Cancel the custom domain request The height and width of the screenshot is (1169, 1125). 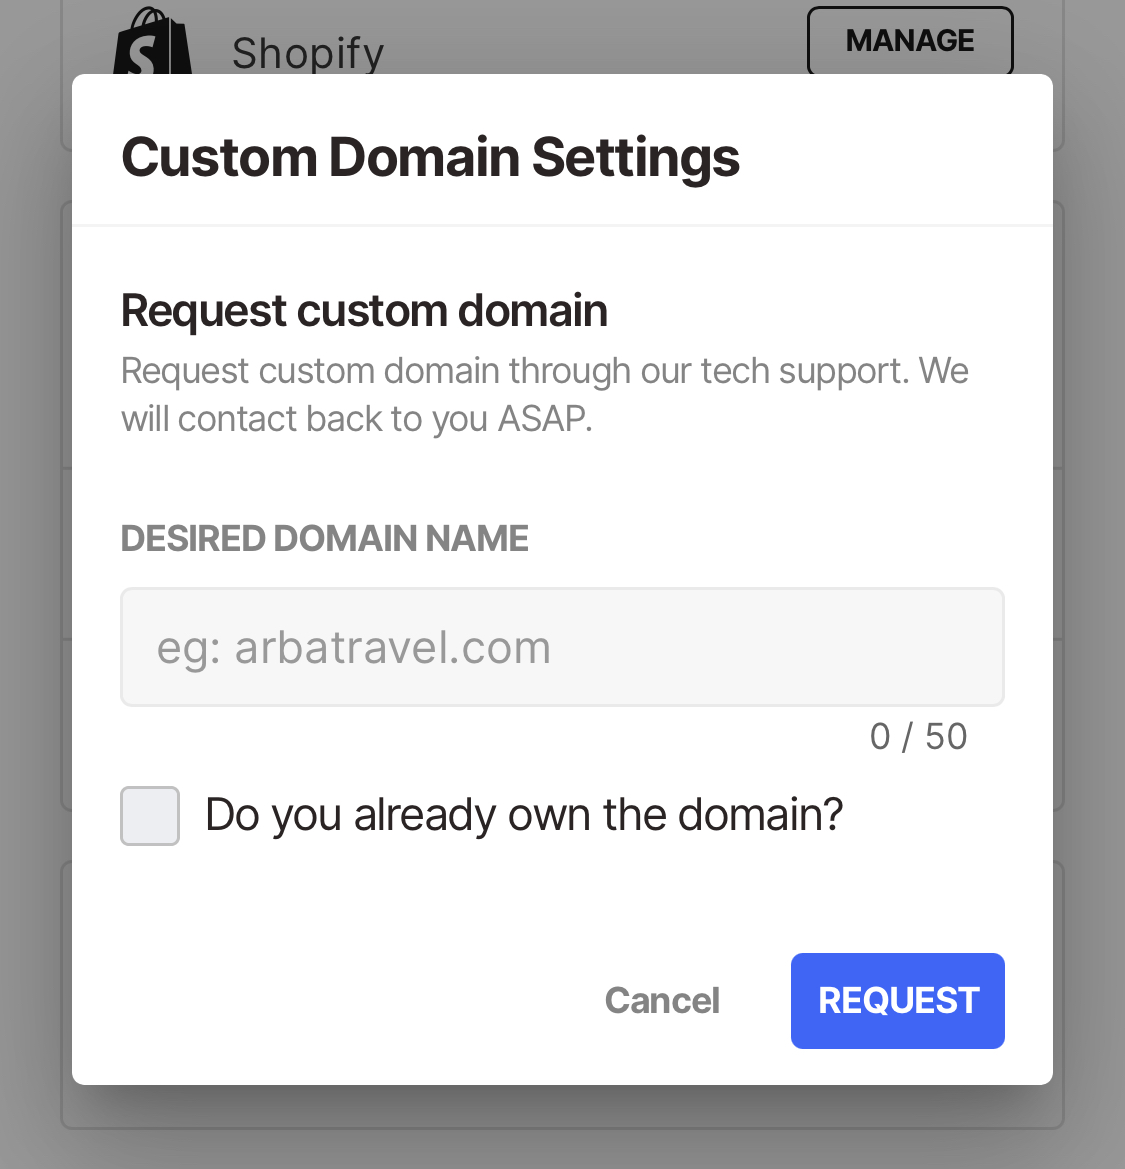tap(662, 1001)
